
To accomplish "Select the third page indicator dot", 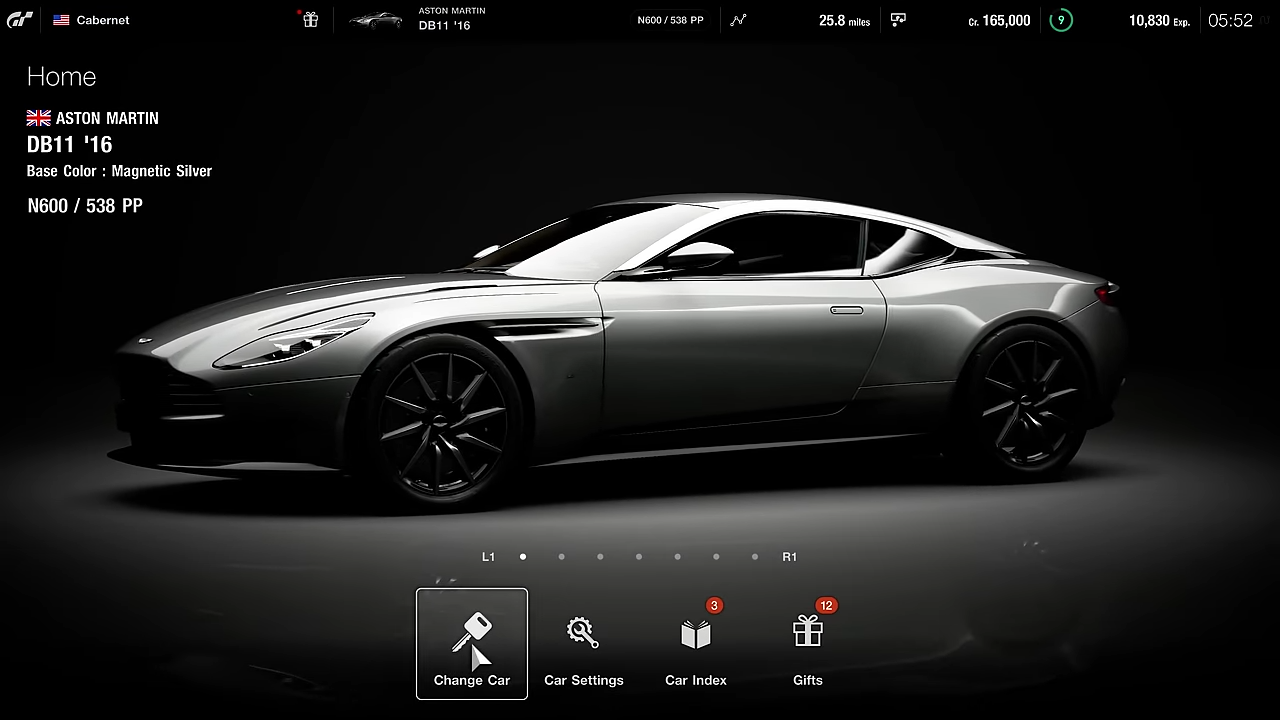I will (x=600, y=557).
